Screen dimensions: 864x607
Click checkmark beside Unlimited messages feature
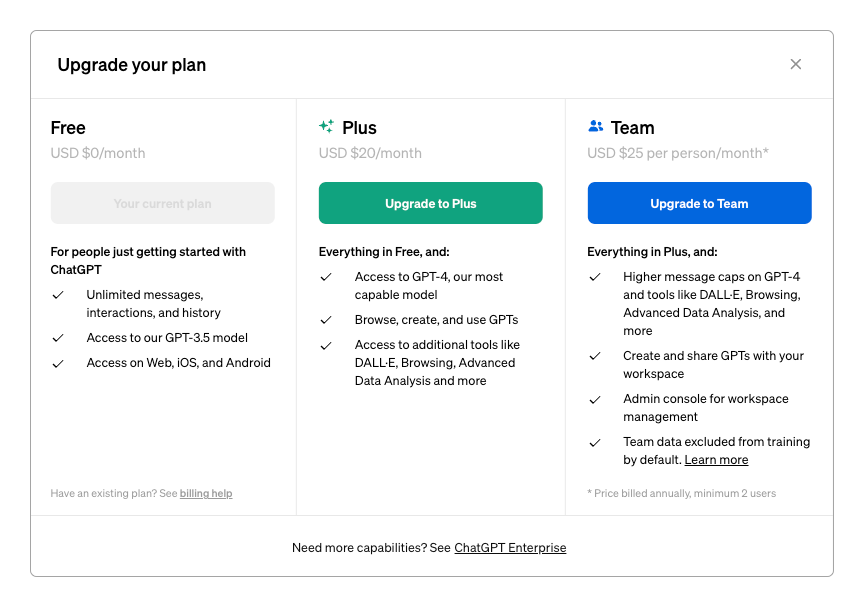(58, 295)
